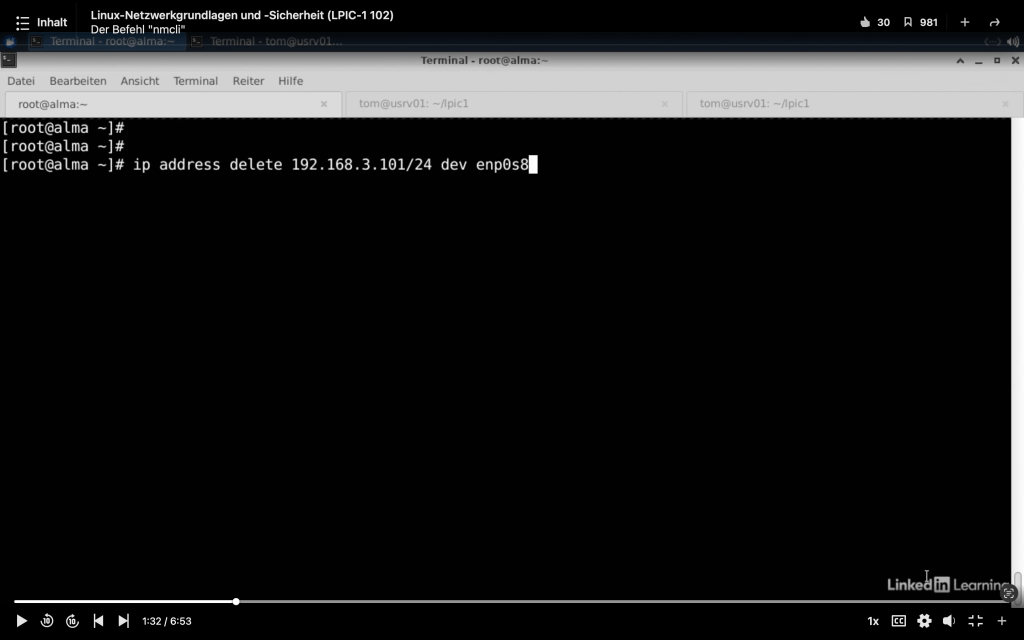The width and height of the screenshot is (1024, 640).
Task: Mute the video volume
Action: (949, 621)
